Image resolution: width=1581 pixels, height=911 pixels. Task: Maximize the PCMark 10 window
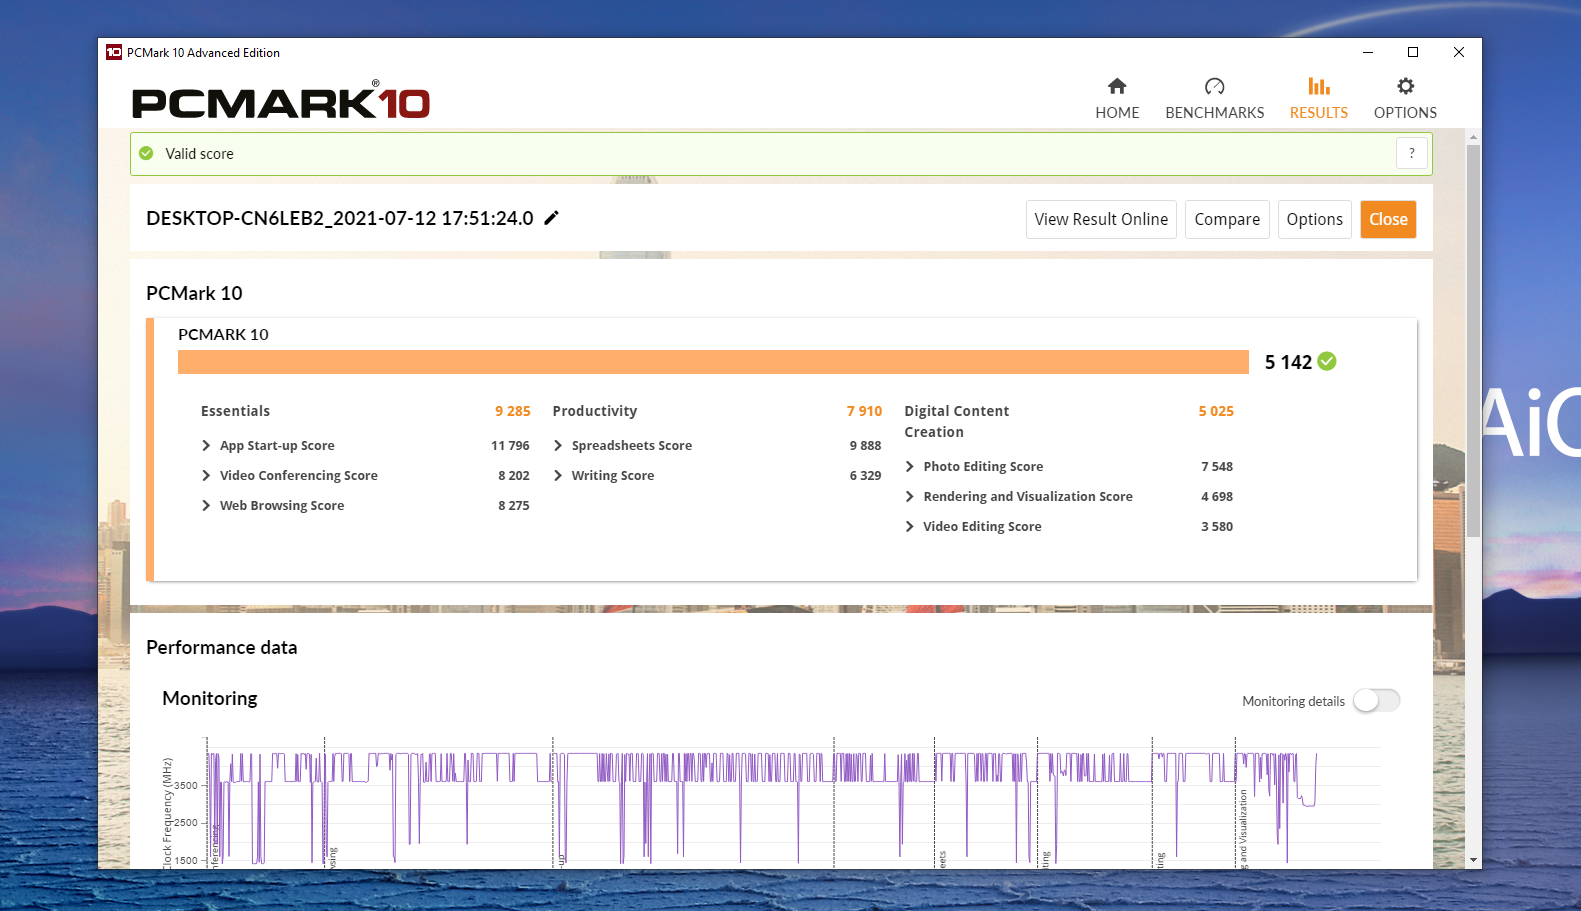(1413, 52)
